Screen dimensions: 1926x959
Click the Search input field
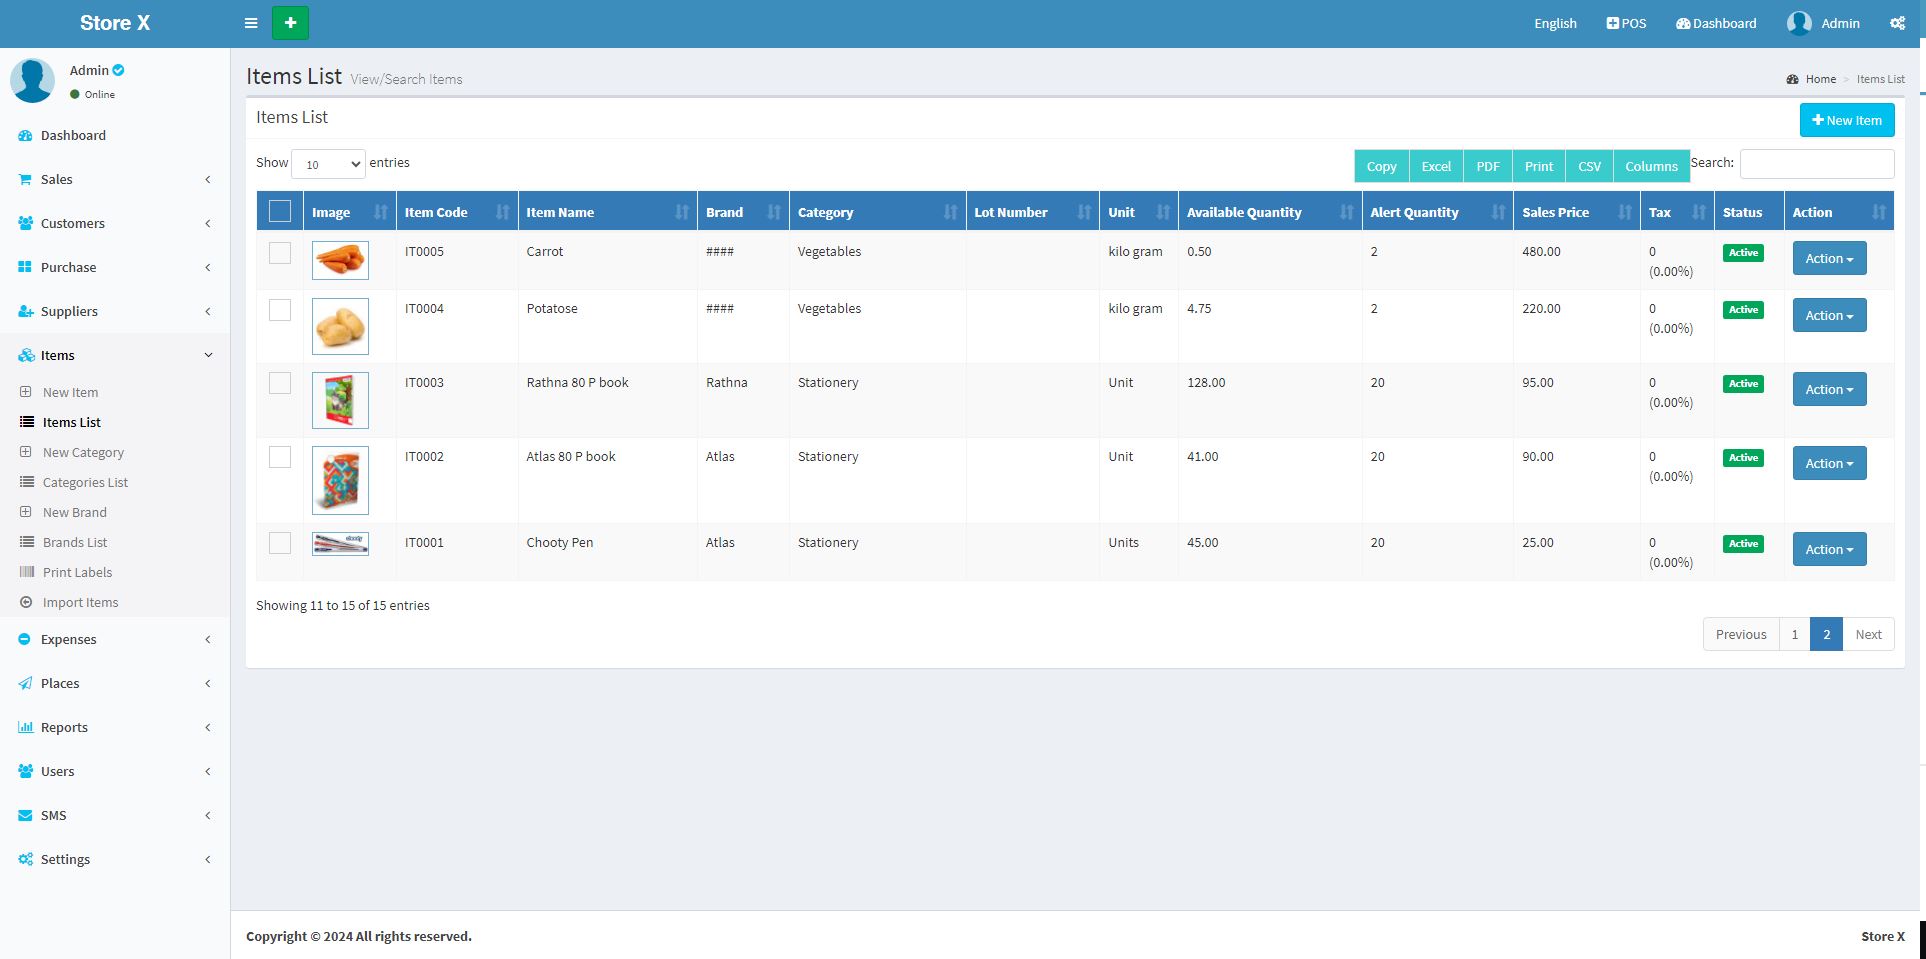(x=1816, y=164)
